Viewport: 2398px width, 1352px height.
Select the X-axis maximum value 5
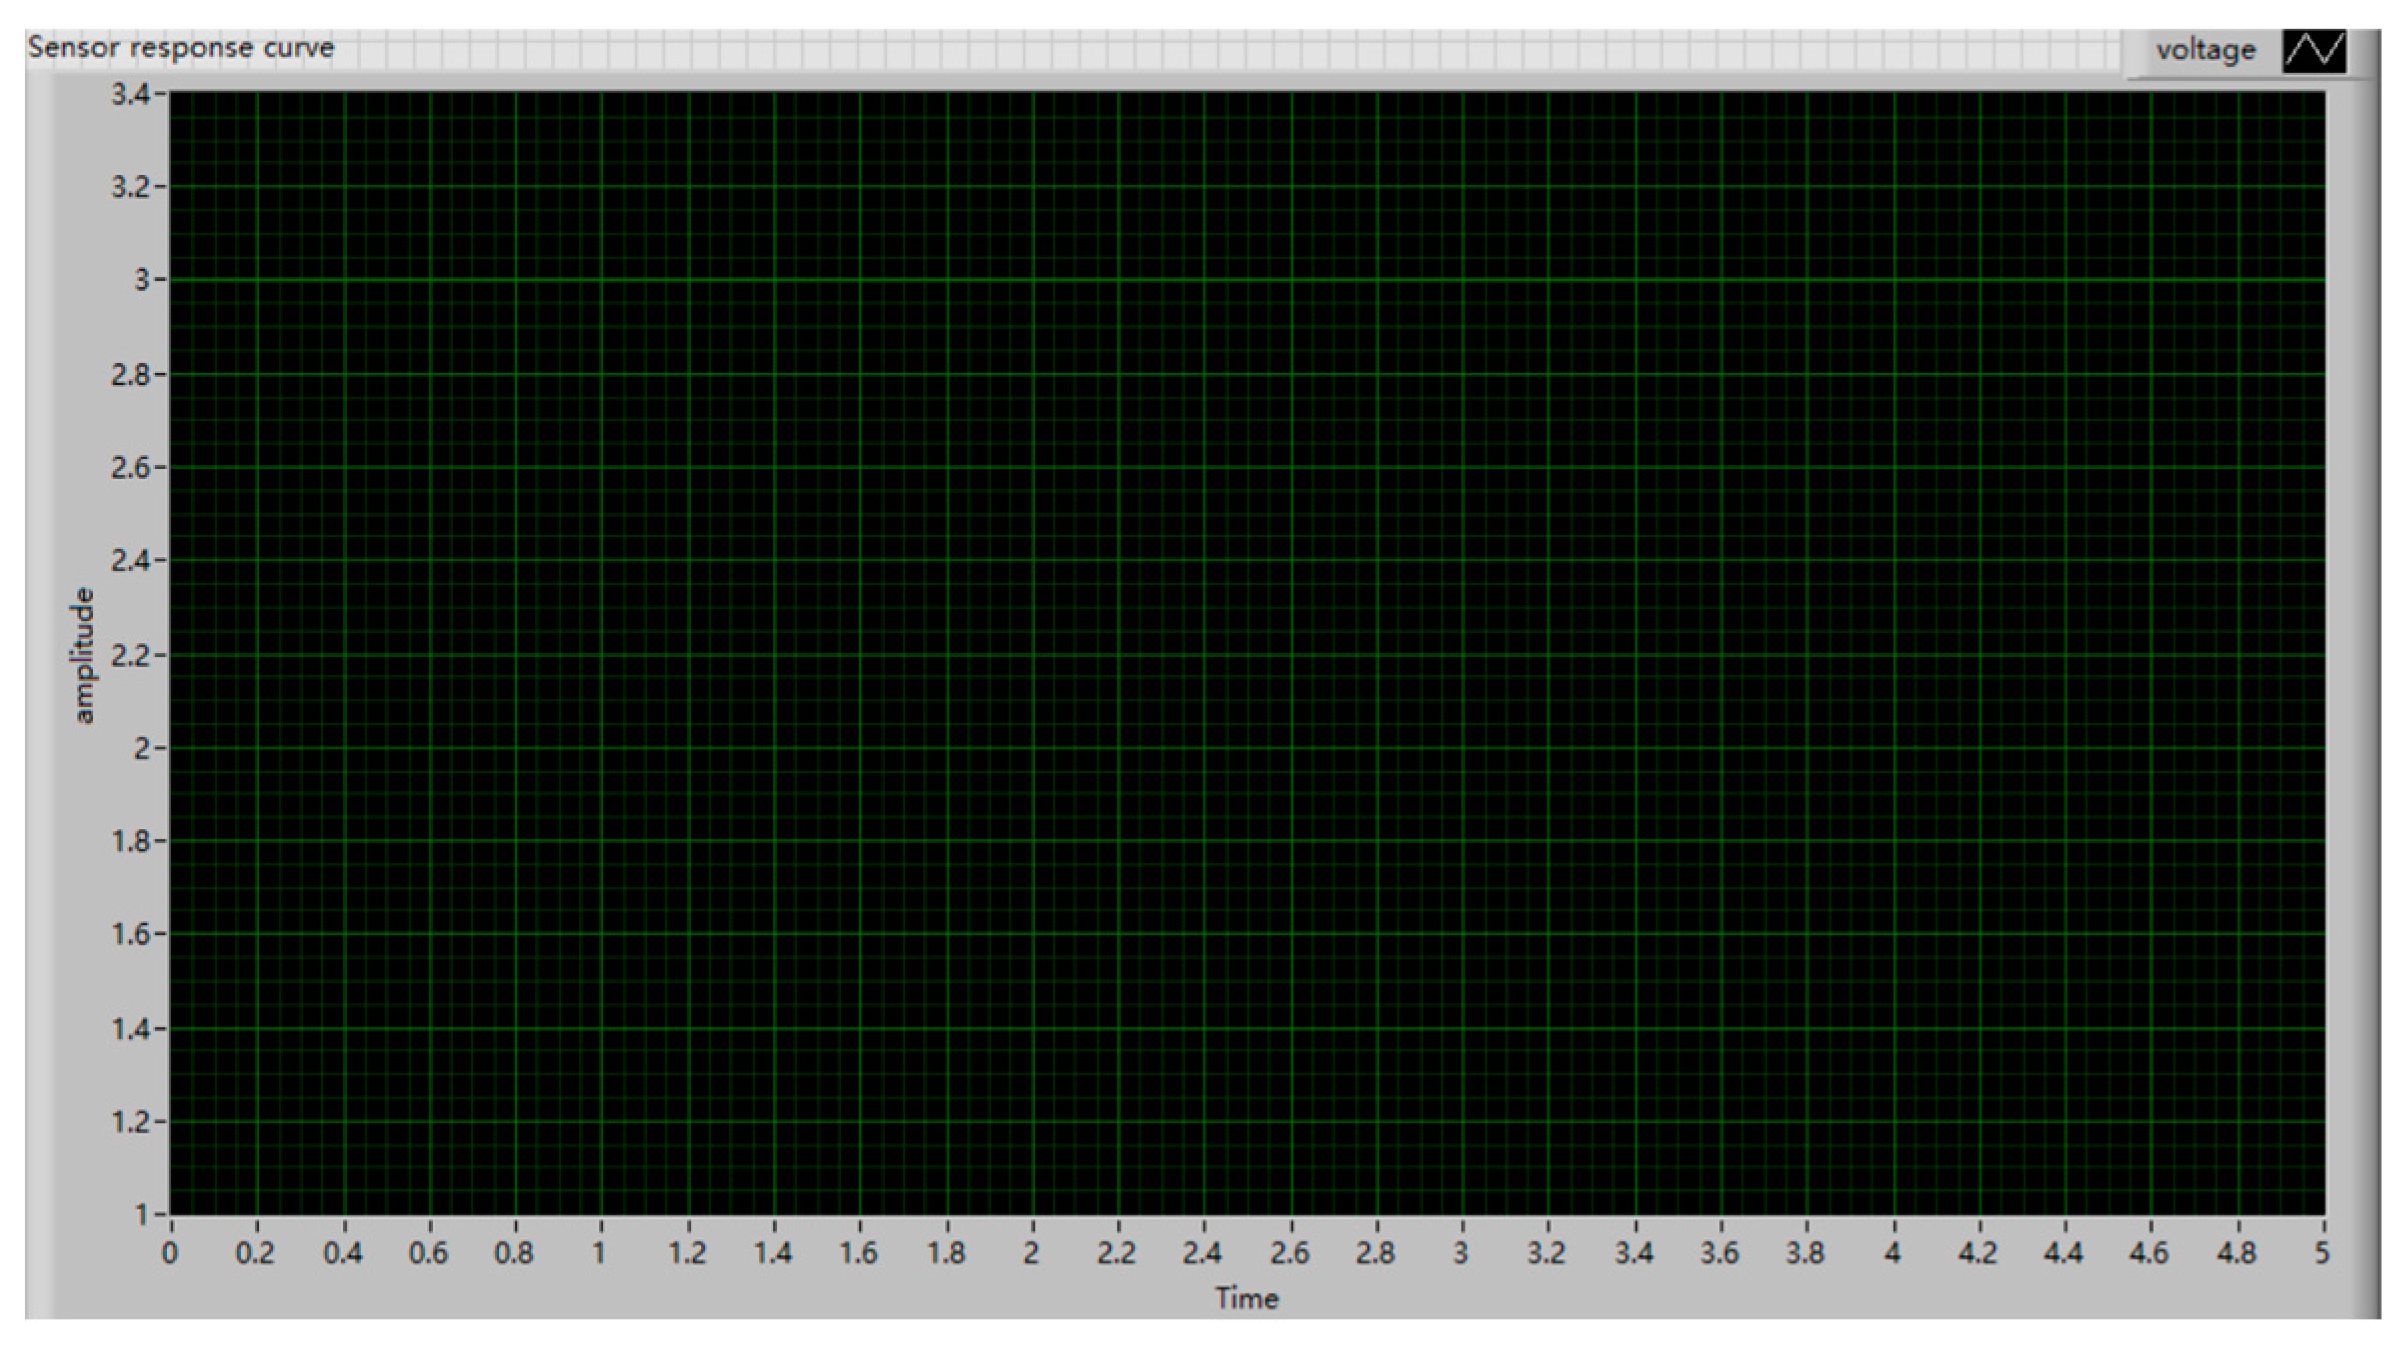click(x=2321, y=1252)
